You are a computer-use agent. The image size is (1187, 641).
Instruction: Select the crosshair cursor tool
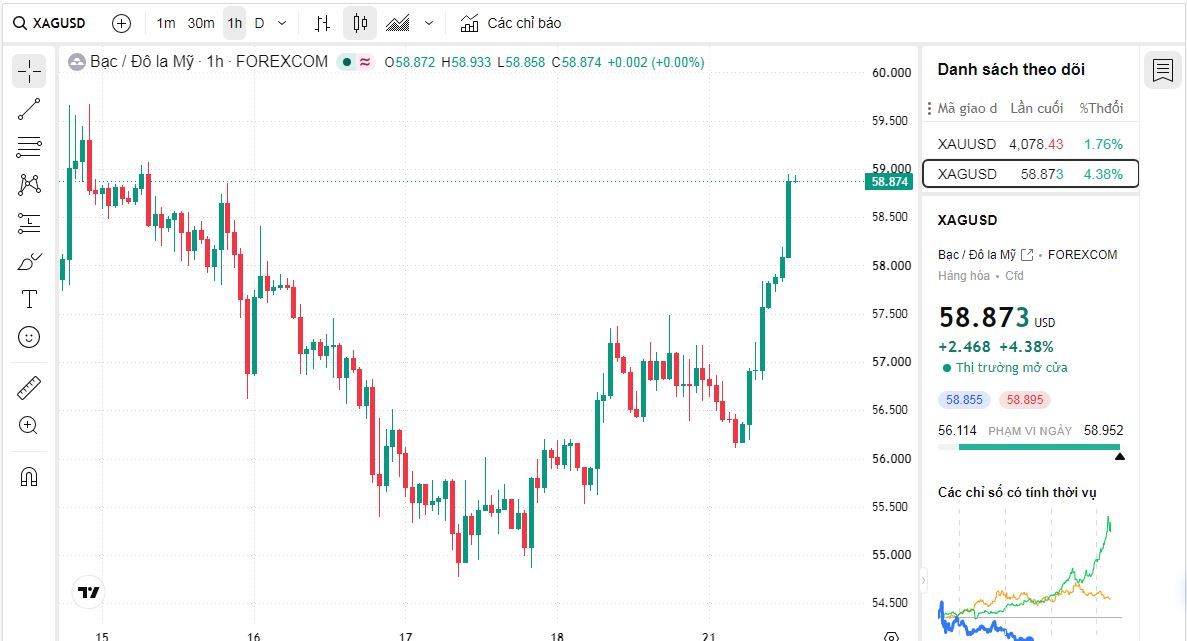coord(30,71)
